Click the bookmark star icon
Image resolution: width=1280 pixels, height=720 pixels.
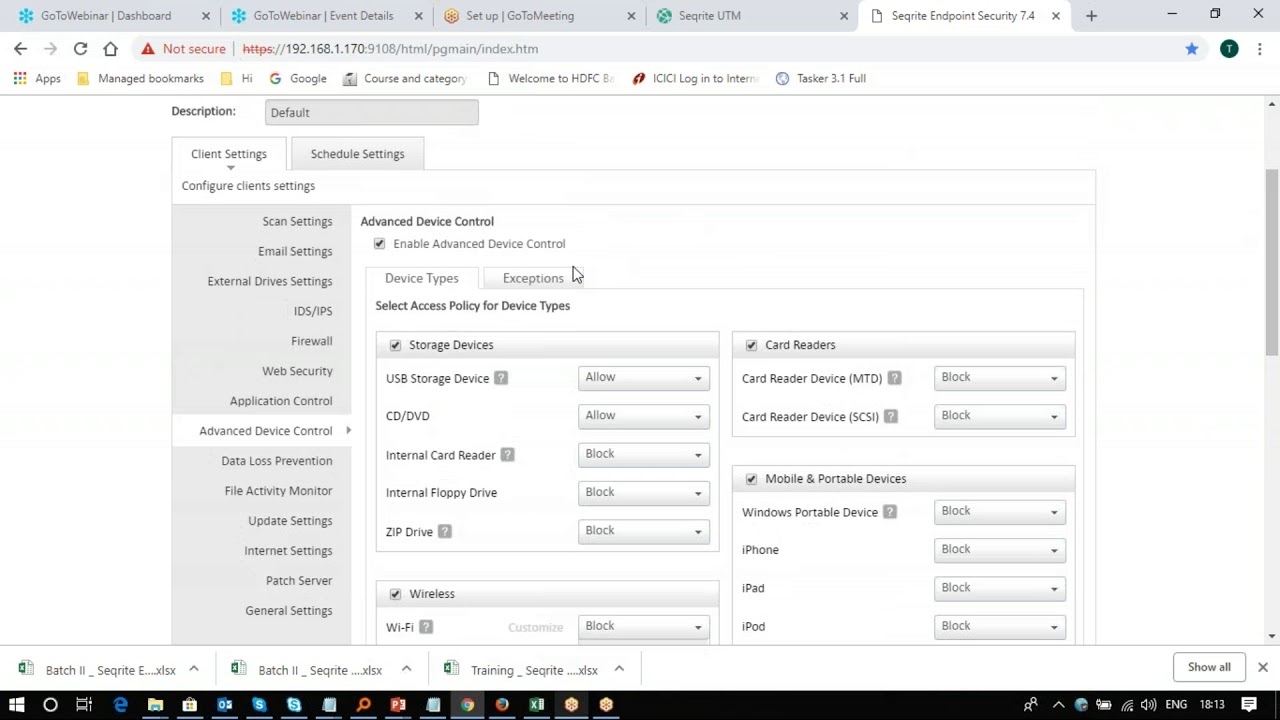point(1191,48)
